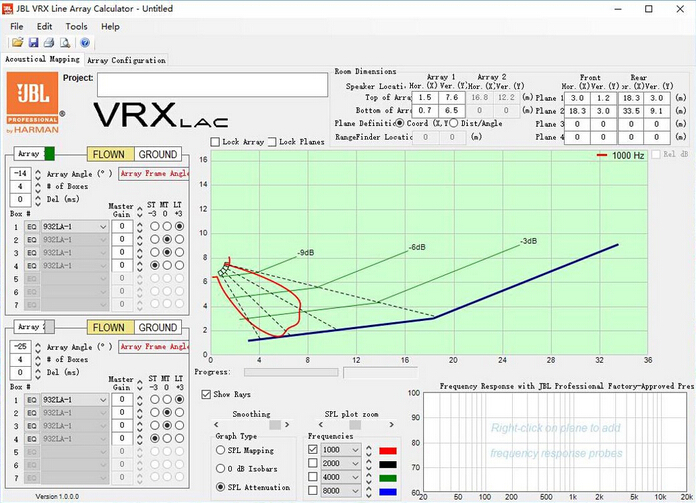Select 0 dB Isobars graph type
Image resolution: width=696 pixels, height=503 pixels.
click(x=220, y=468)
